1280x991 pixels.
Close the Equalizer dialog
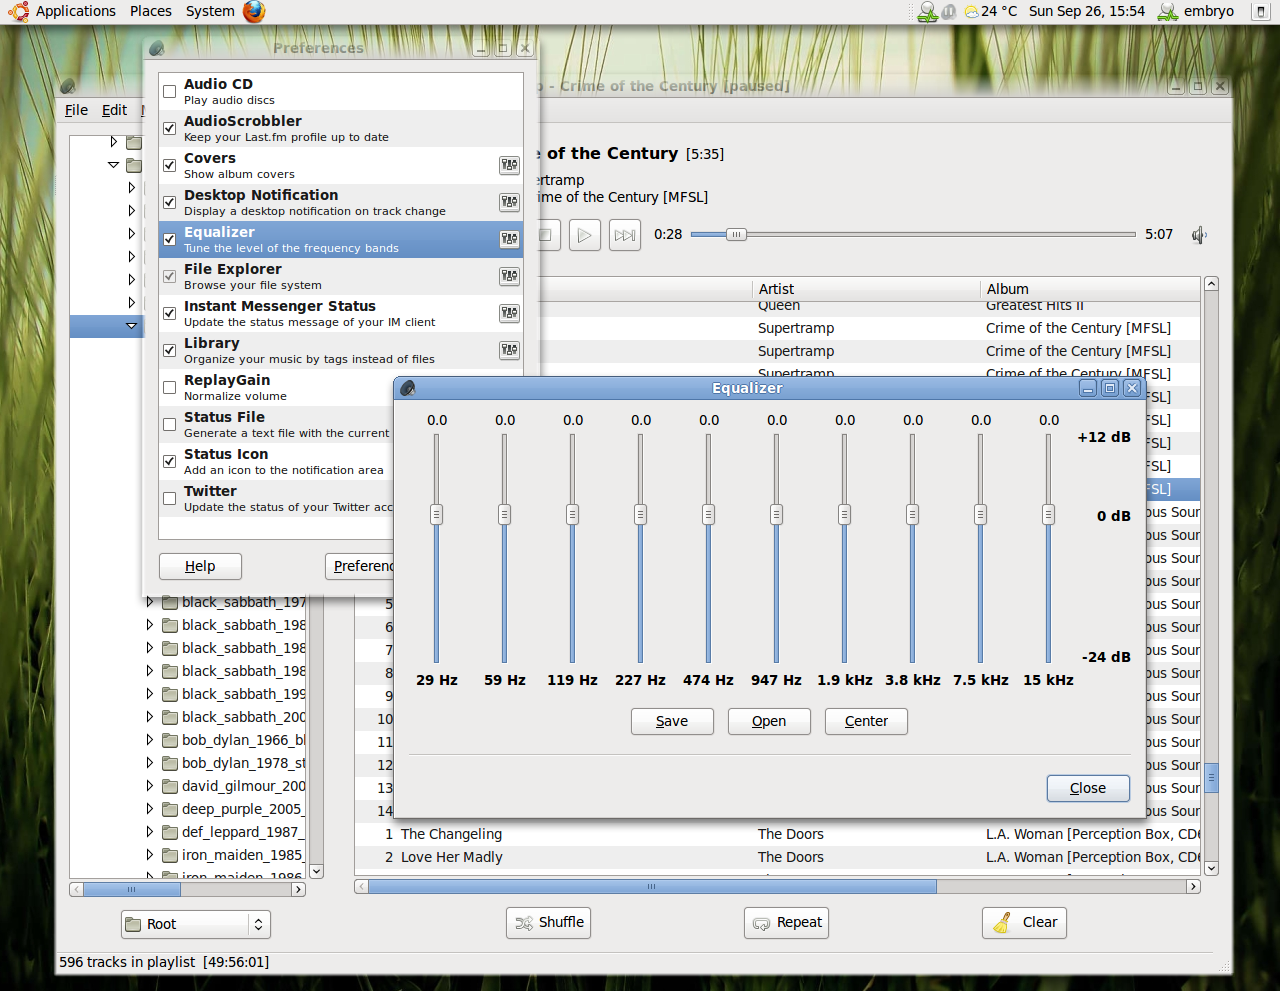1088,788
